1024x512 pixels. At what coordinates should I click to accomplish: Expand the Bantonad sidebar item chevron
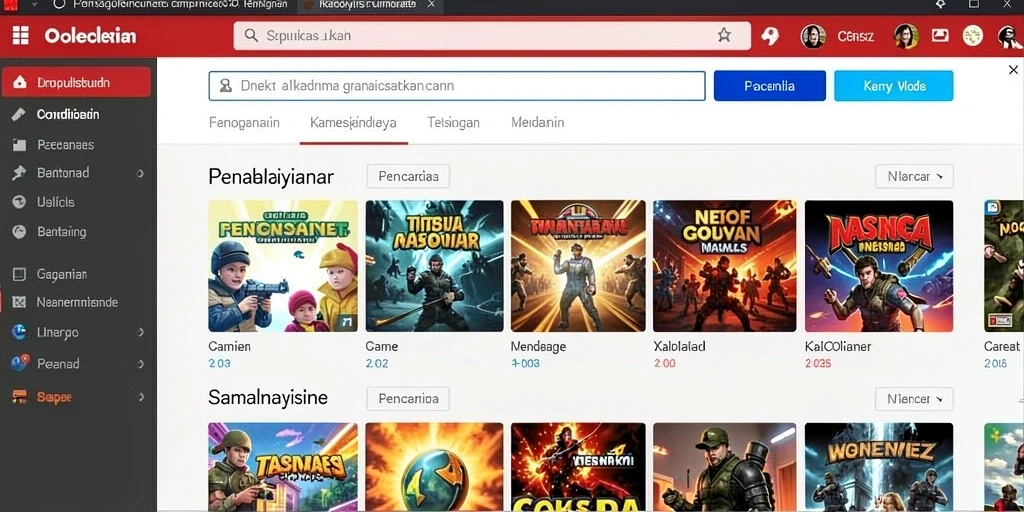[140, 174]
